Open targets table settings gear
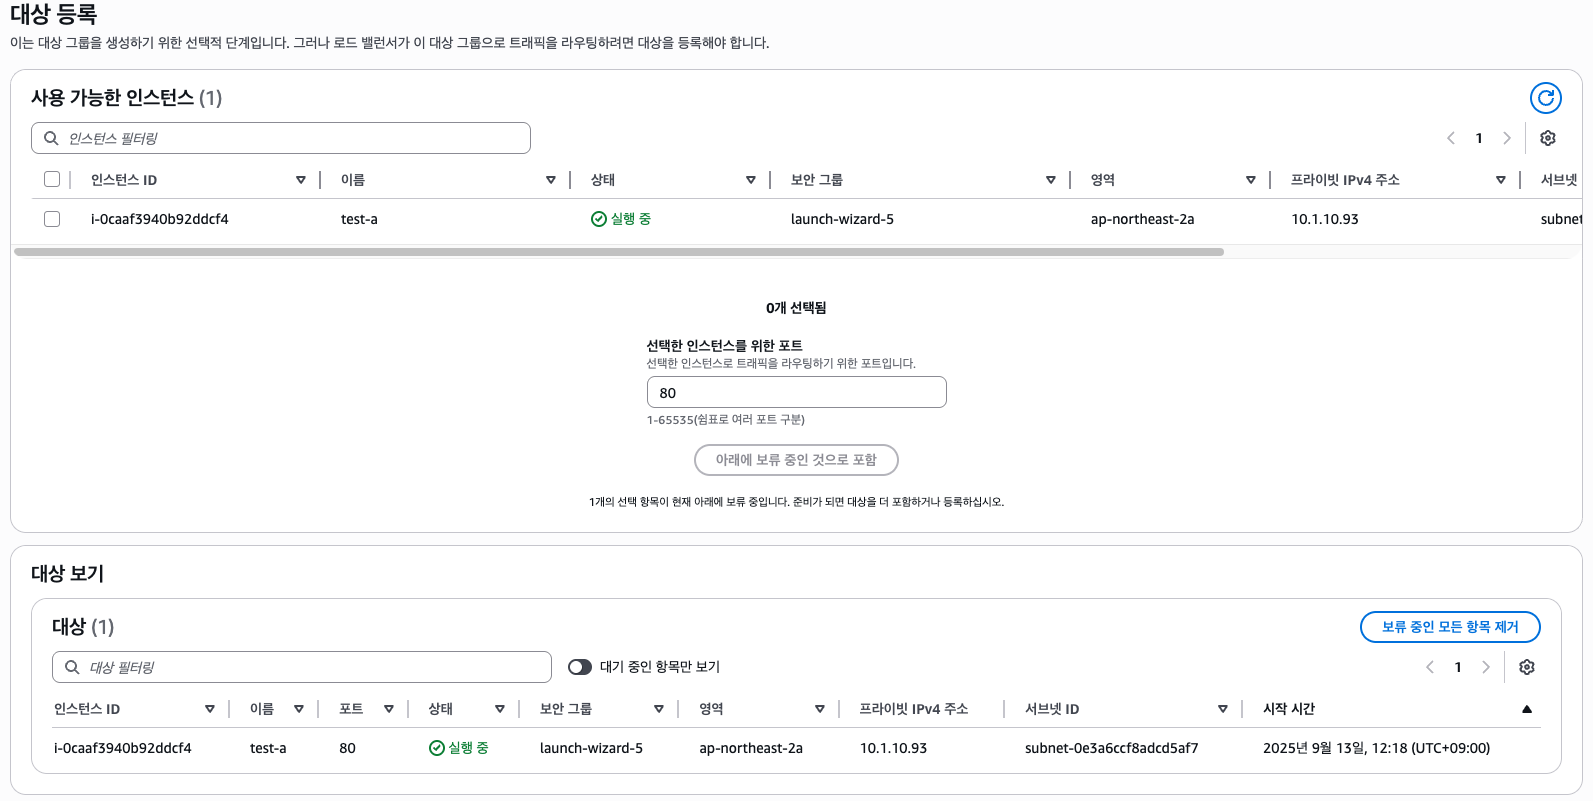 click(1526, 667)
